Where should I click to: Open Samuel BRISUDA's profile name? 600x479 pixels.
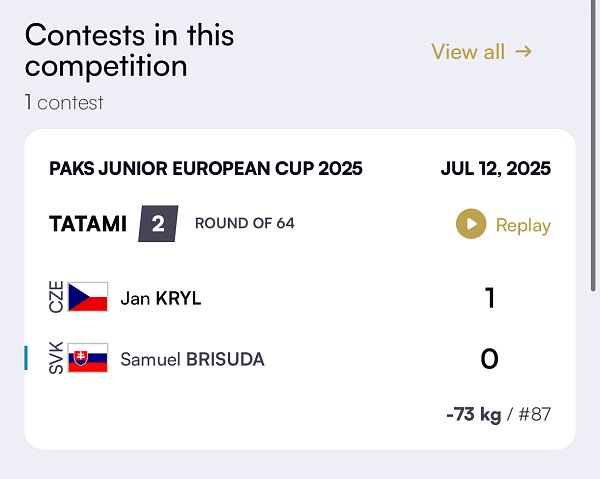192,359
